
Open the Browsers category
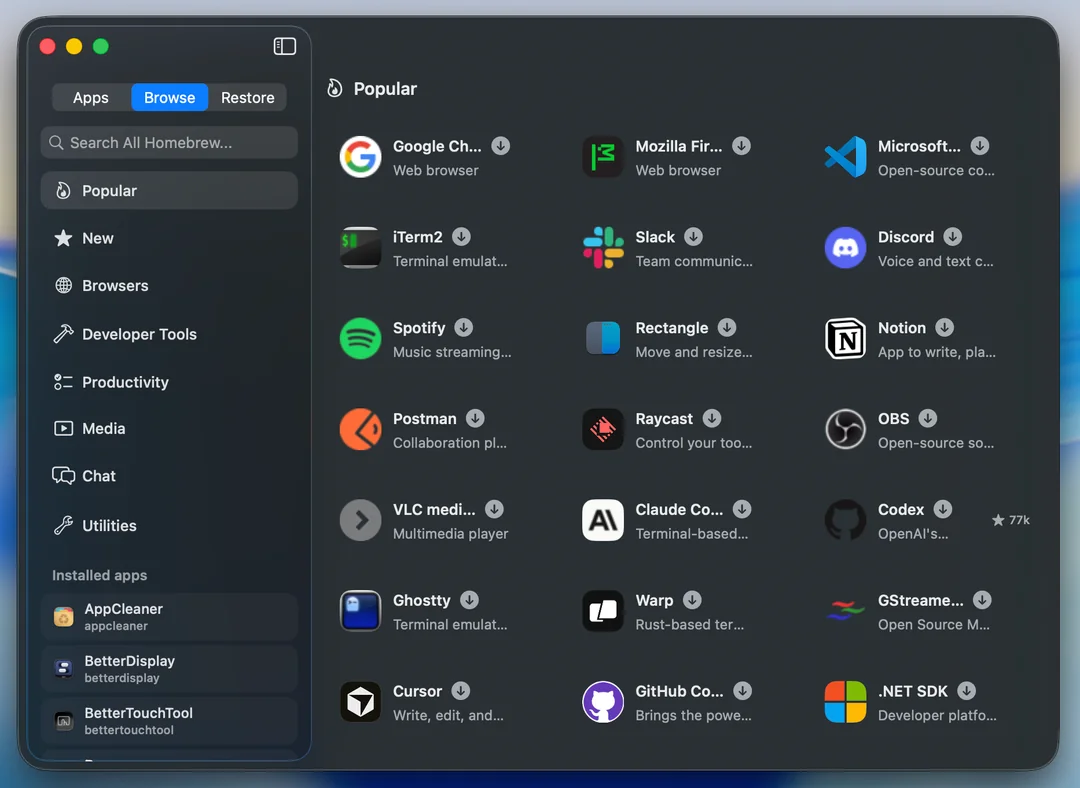click(x=169, y=286)
